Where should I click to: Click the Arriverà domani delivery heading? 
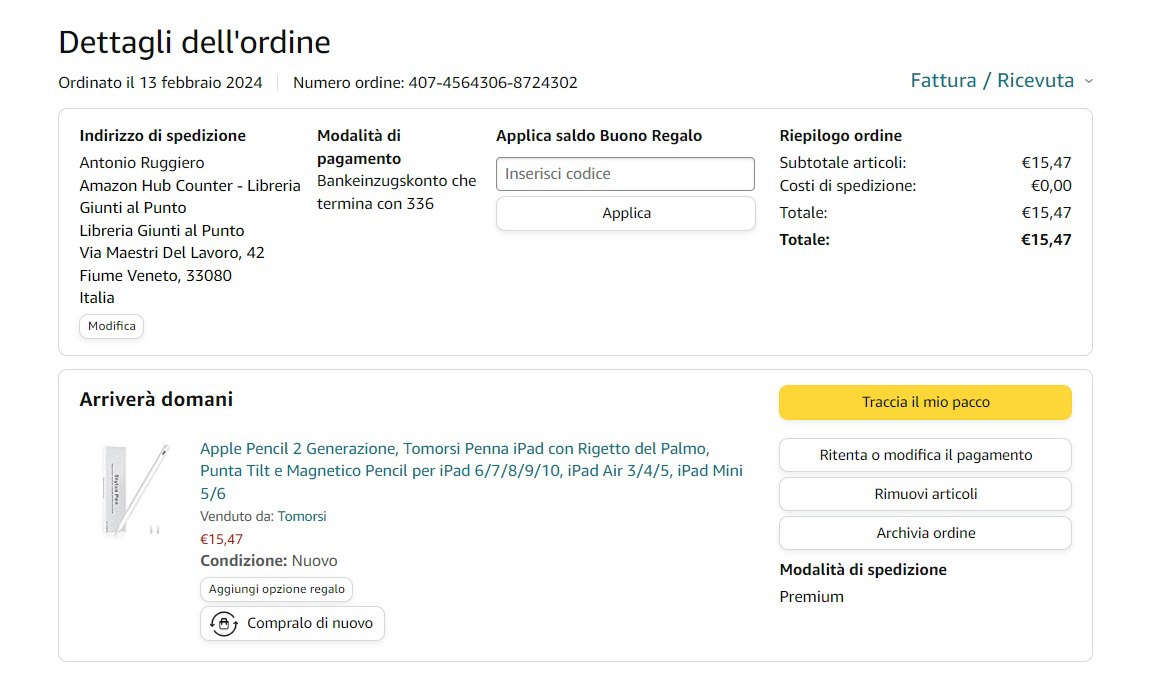(x=156, y=400)
